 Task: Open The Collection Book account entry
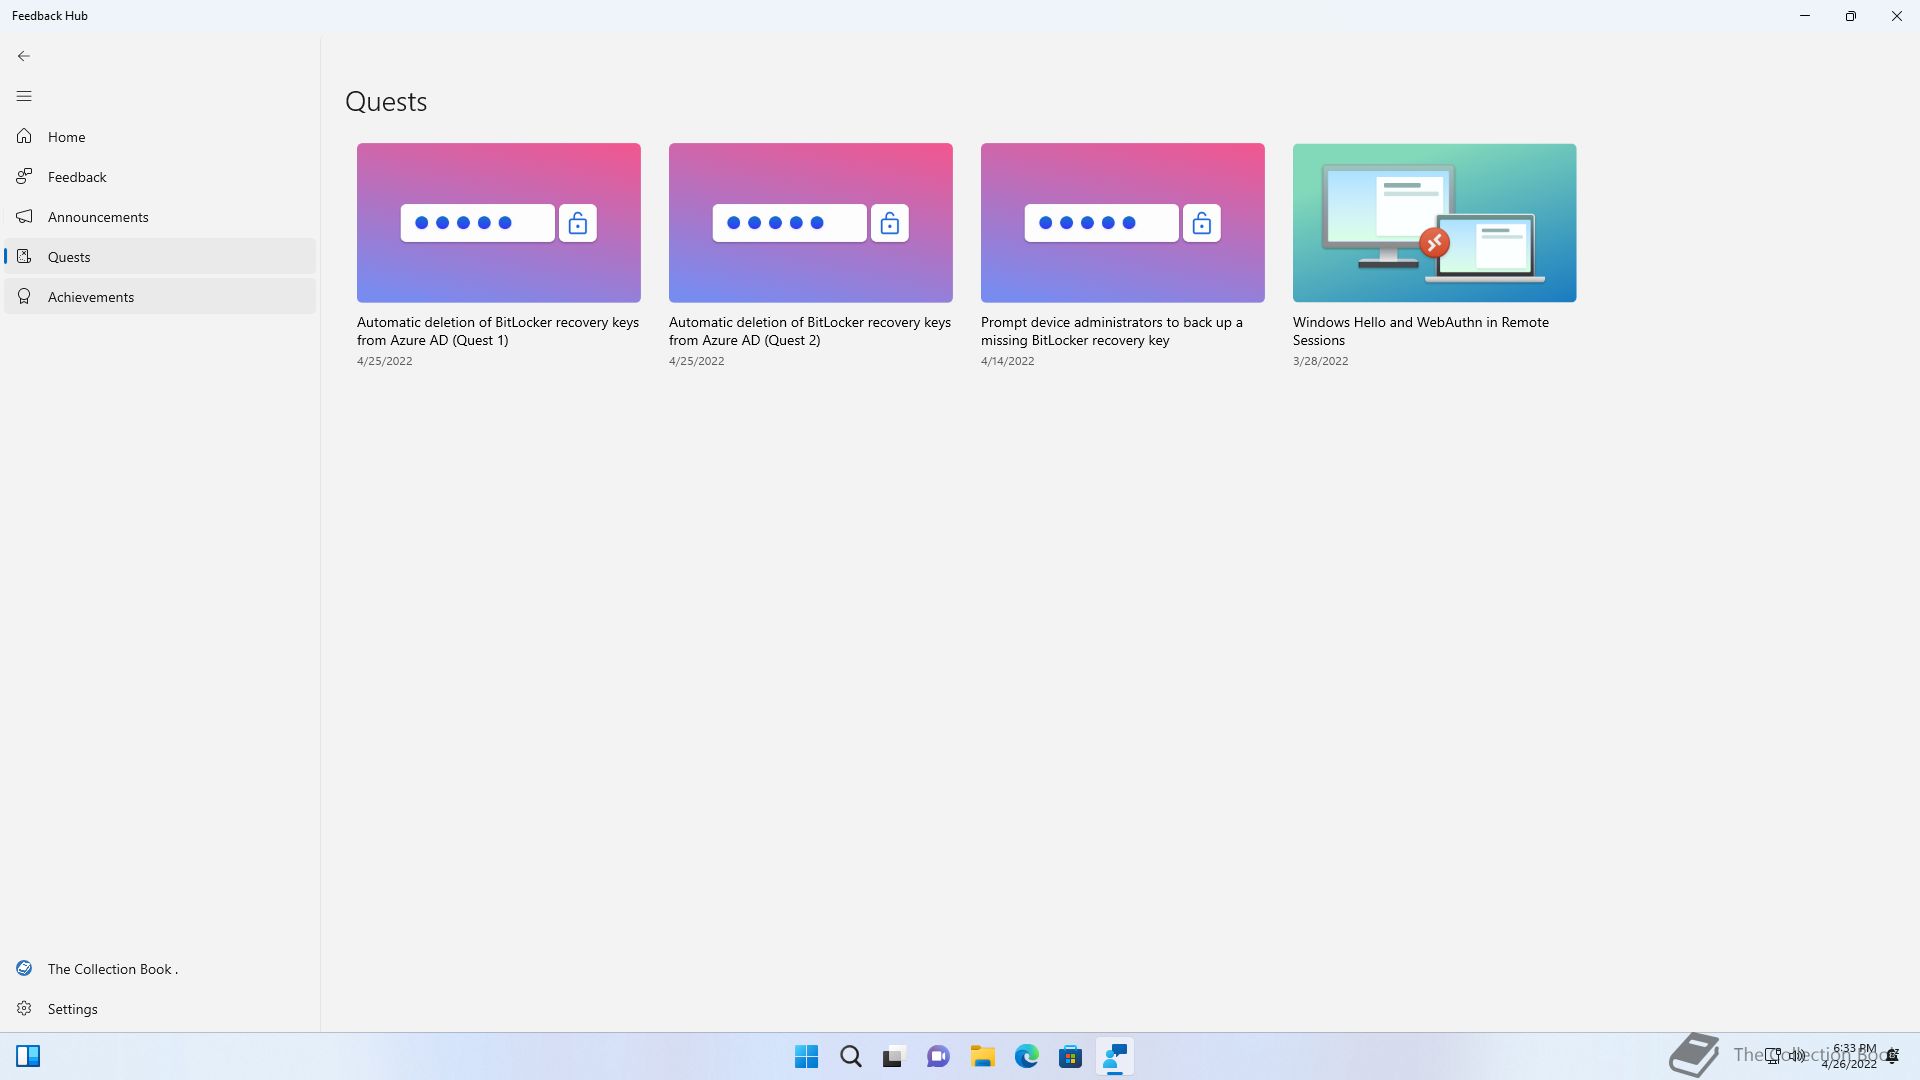(160, 969)
